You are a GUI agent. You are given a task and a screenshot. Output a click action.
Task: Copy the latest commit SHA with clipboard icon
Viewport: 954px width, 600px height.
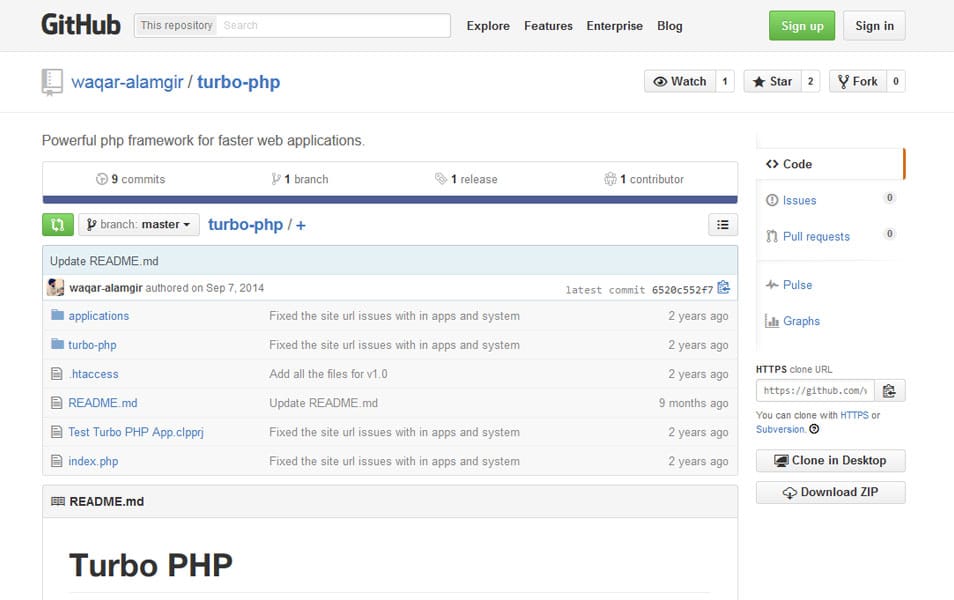pyautogui.click(x=723, y=287)
